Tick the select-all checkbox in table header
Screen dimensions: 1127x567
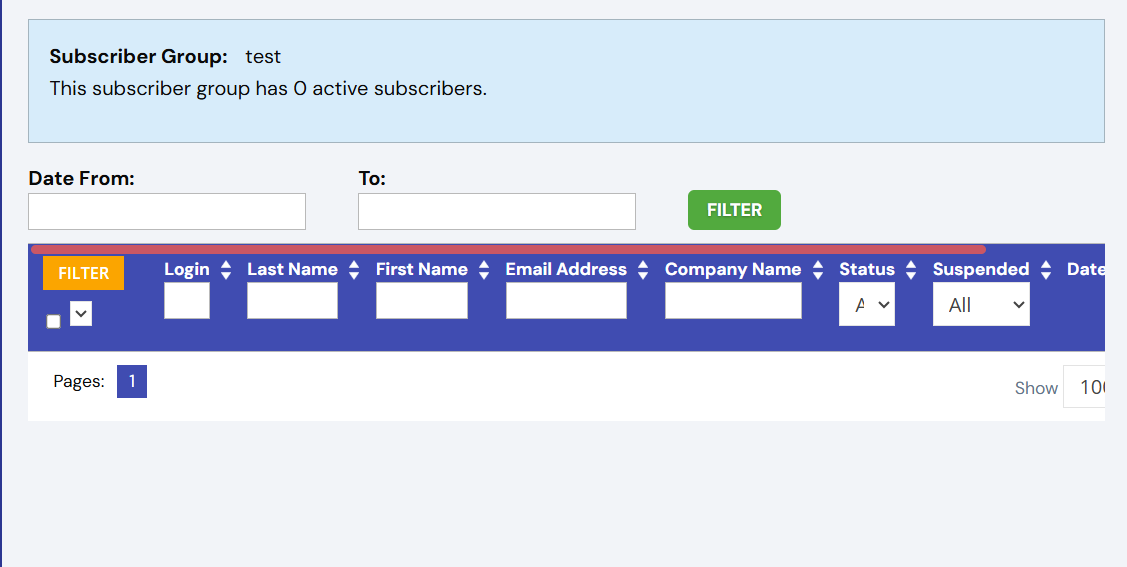click(53, 321)
